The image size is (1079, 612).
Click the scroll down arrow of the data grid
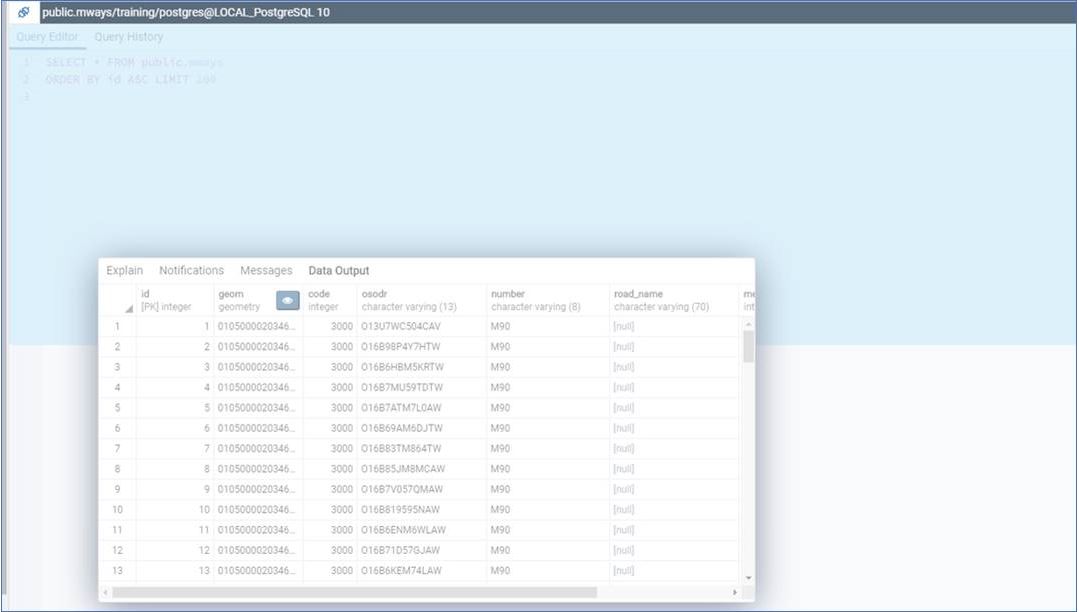click(x=749, y=578)
